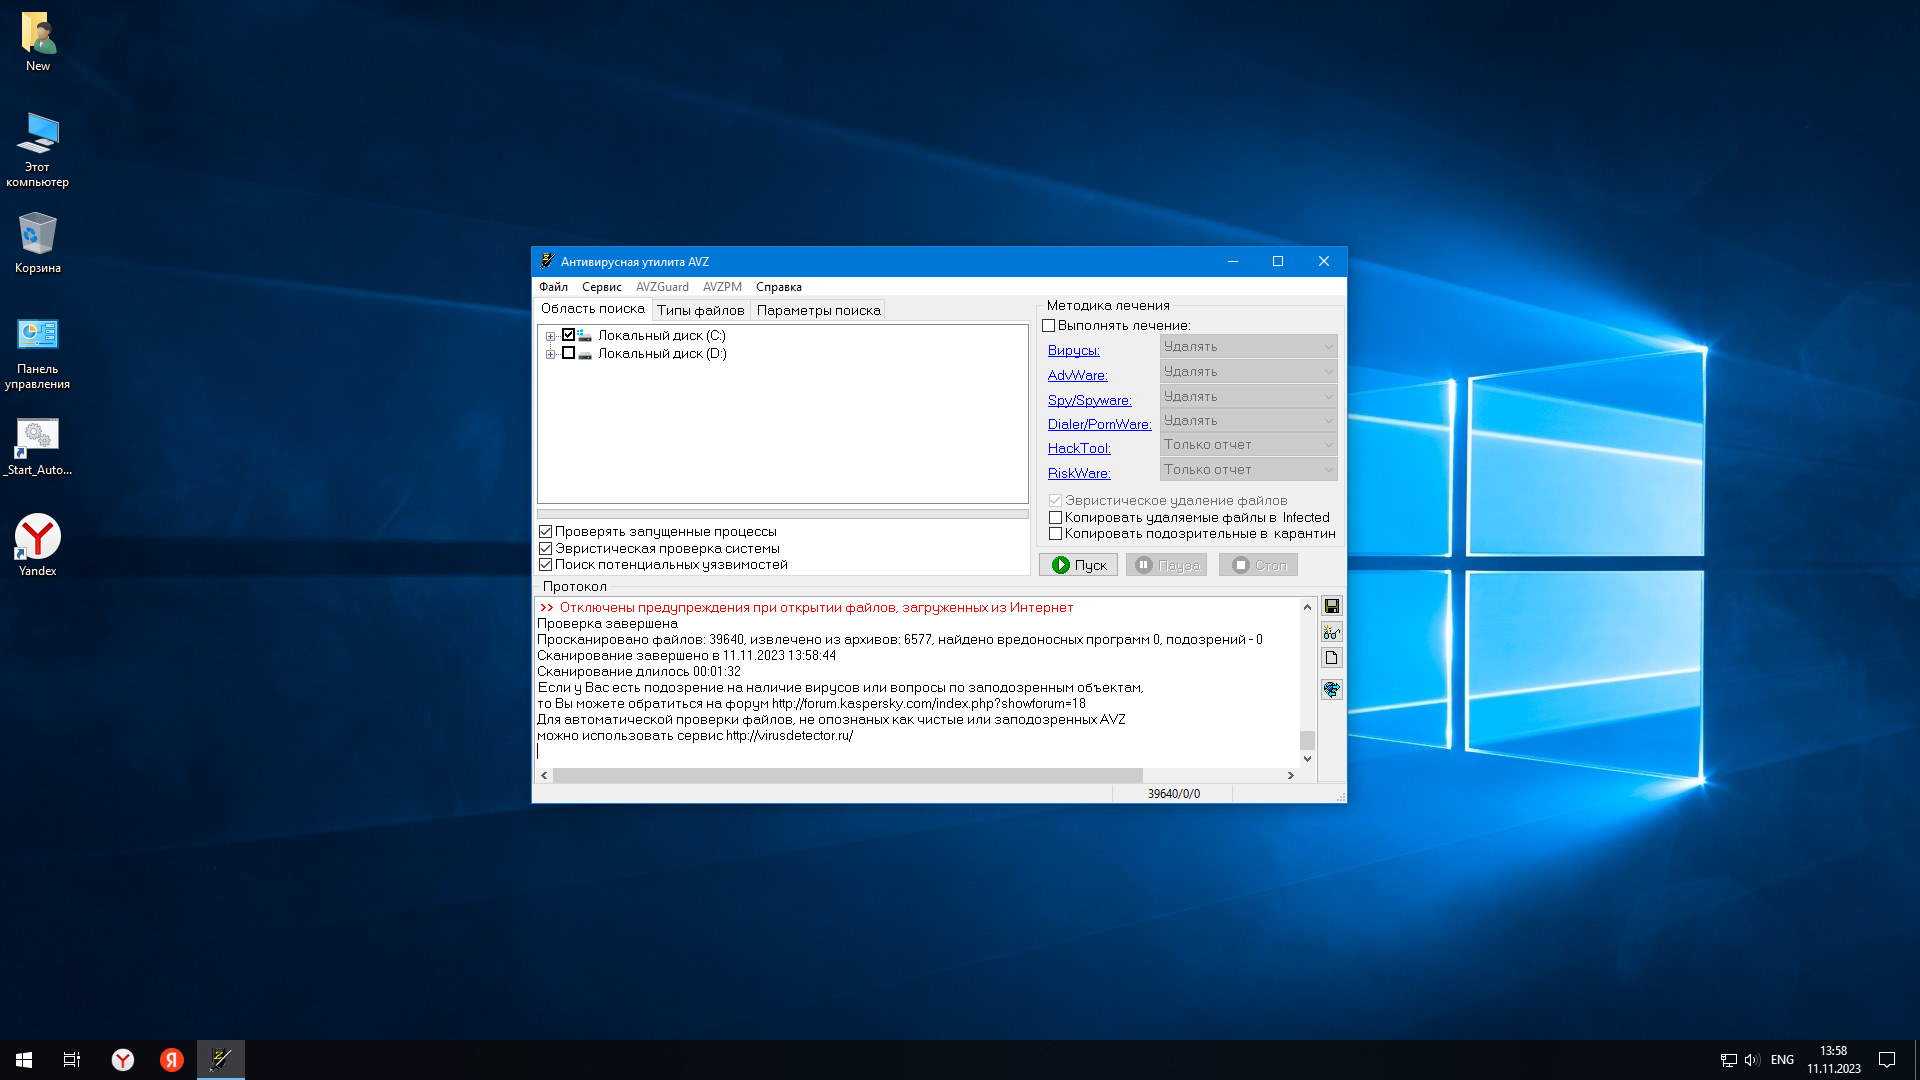Open the Сервис menu

coord(601,287)
